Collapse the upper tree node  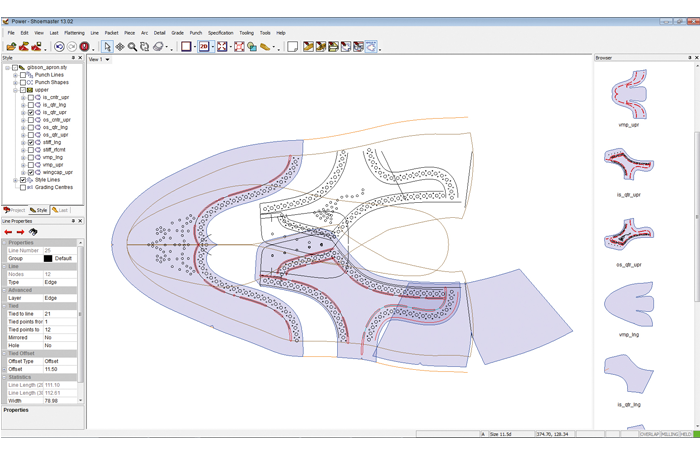click(16, 90)
